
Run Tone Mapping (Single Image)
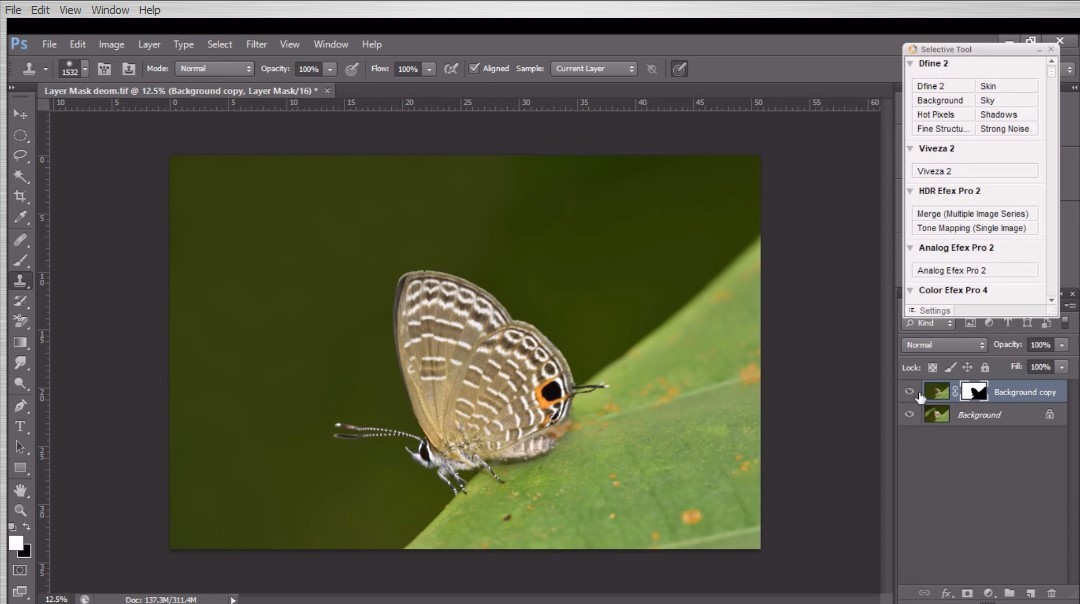pyautogui.click(x=974, y=227)
